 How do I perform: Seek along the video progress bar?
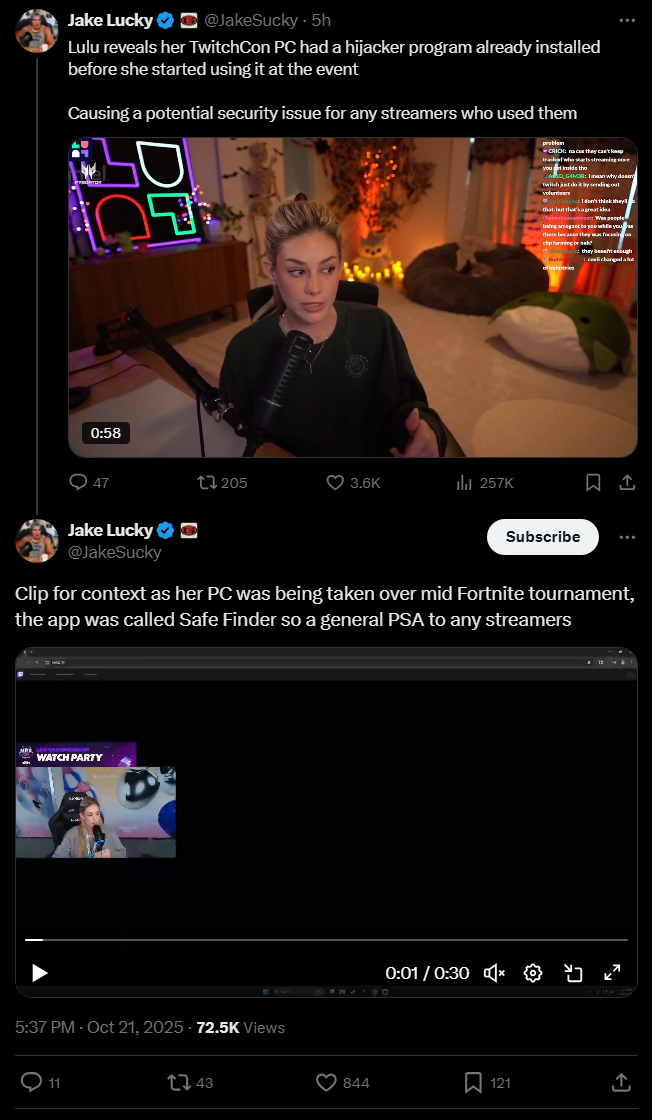(x=326, y=940)
